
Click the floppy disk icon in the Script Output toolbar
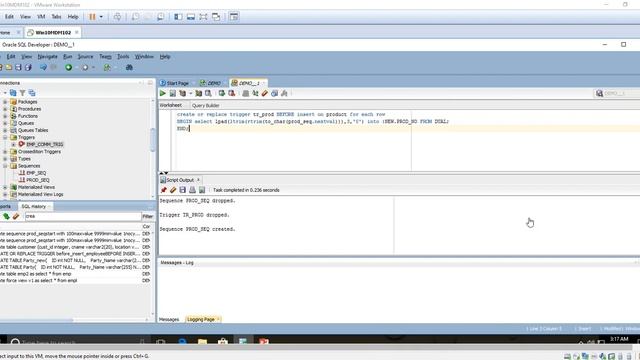click(182, 190)
